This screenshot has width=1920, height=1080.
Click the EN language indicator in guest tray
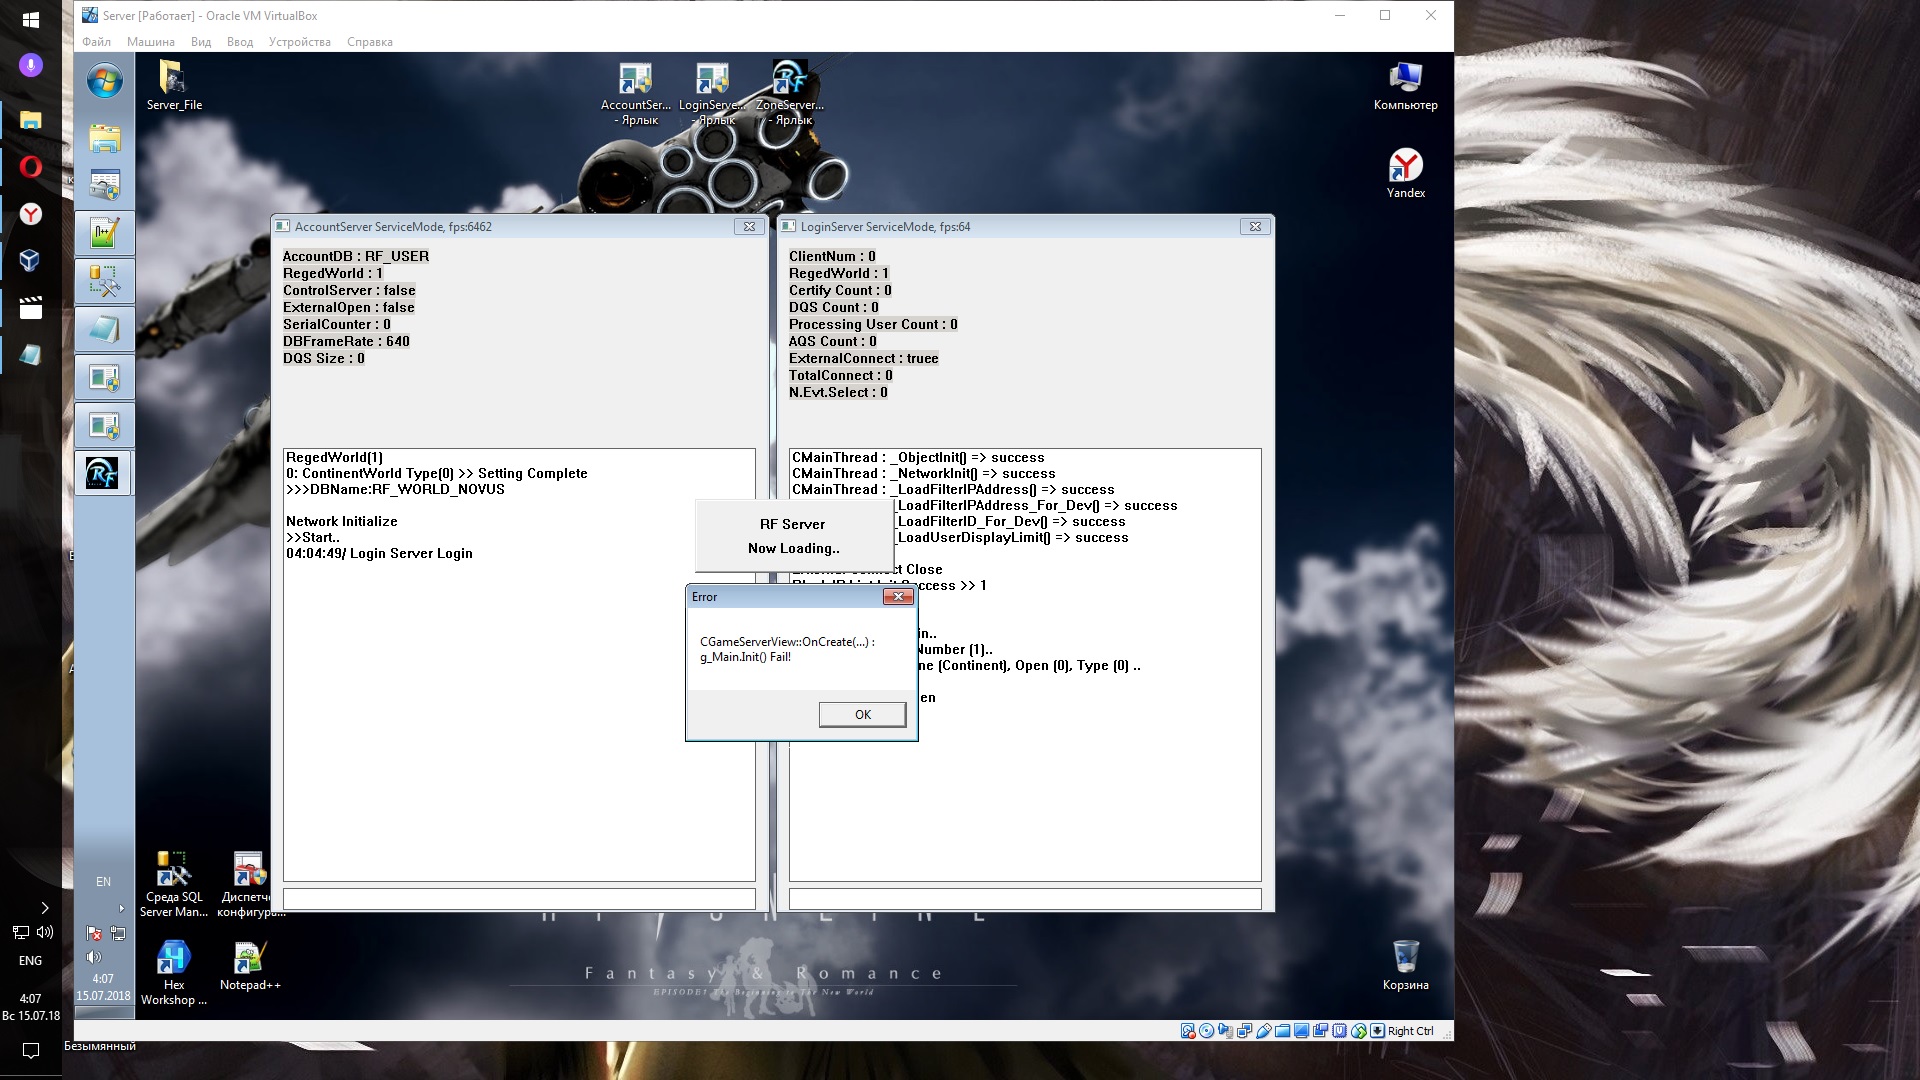click(x=103, y=882)
